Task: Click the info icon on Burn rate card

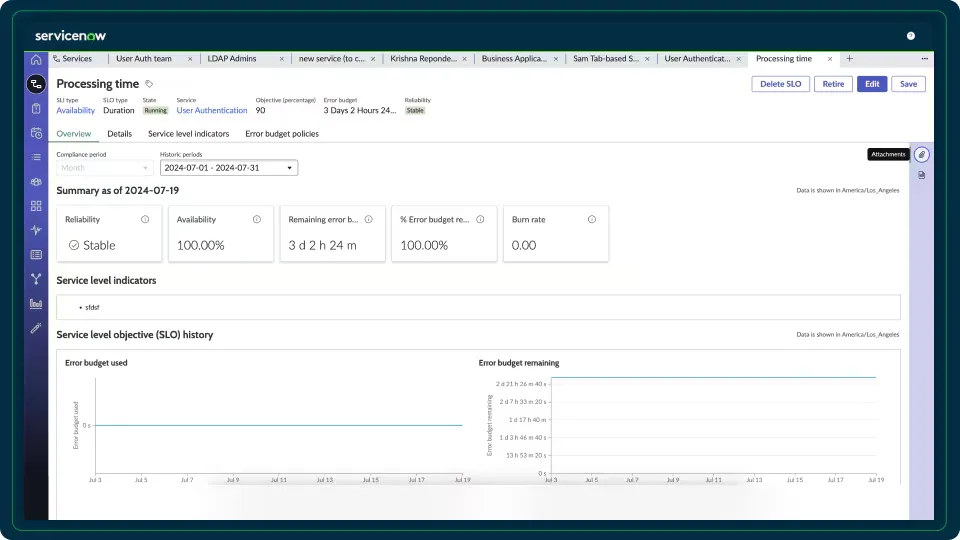Action: click(x=592, y=219)
